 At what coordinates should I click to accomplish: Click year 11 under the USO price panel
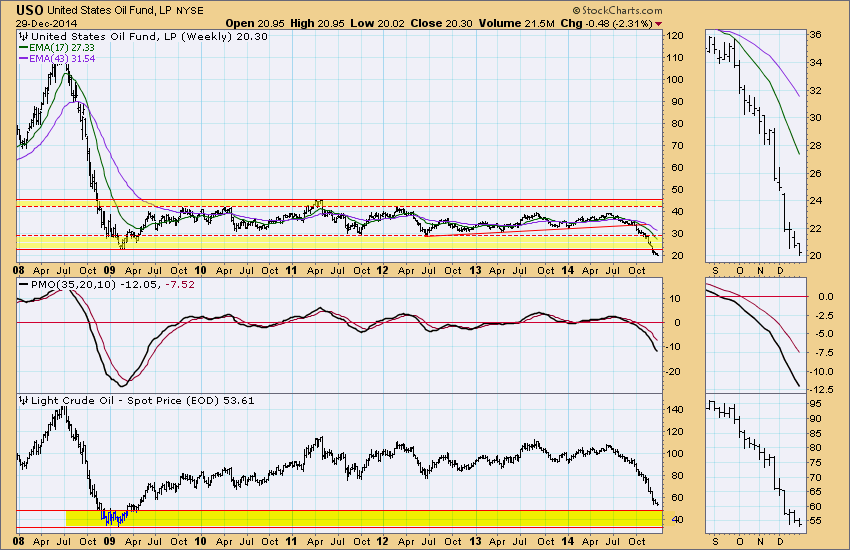tap(292, 270)
